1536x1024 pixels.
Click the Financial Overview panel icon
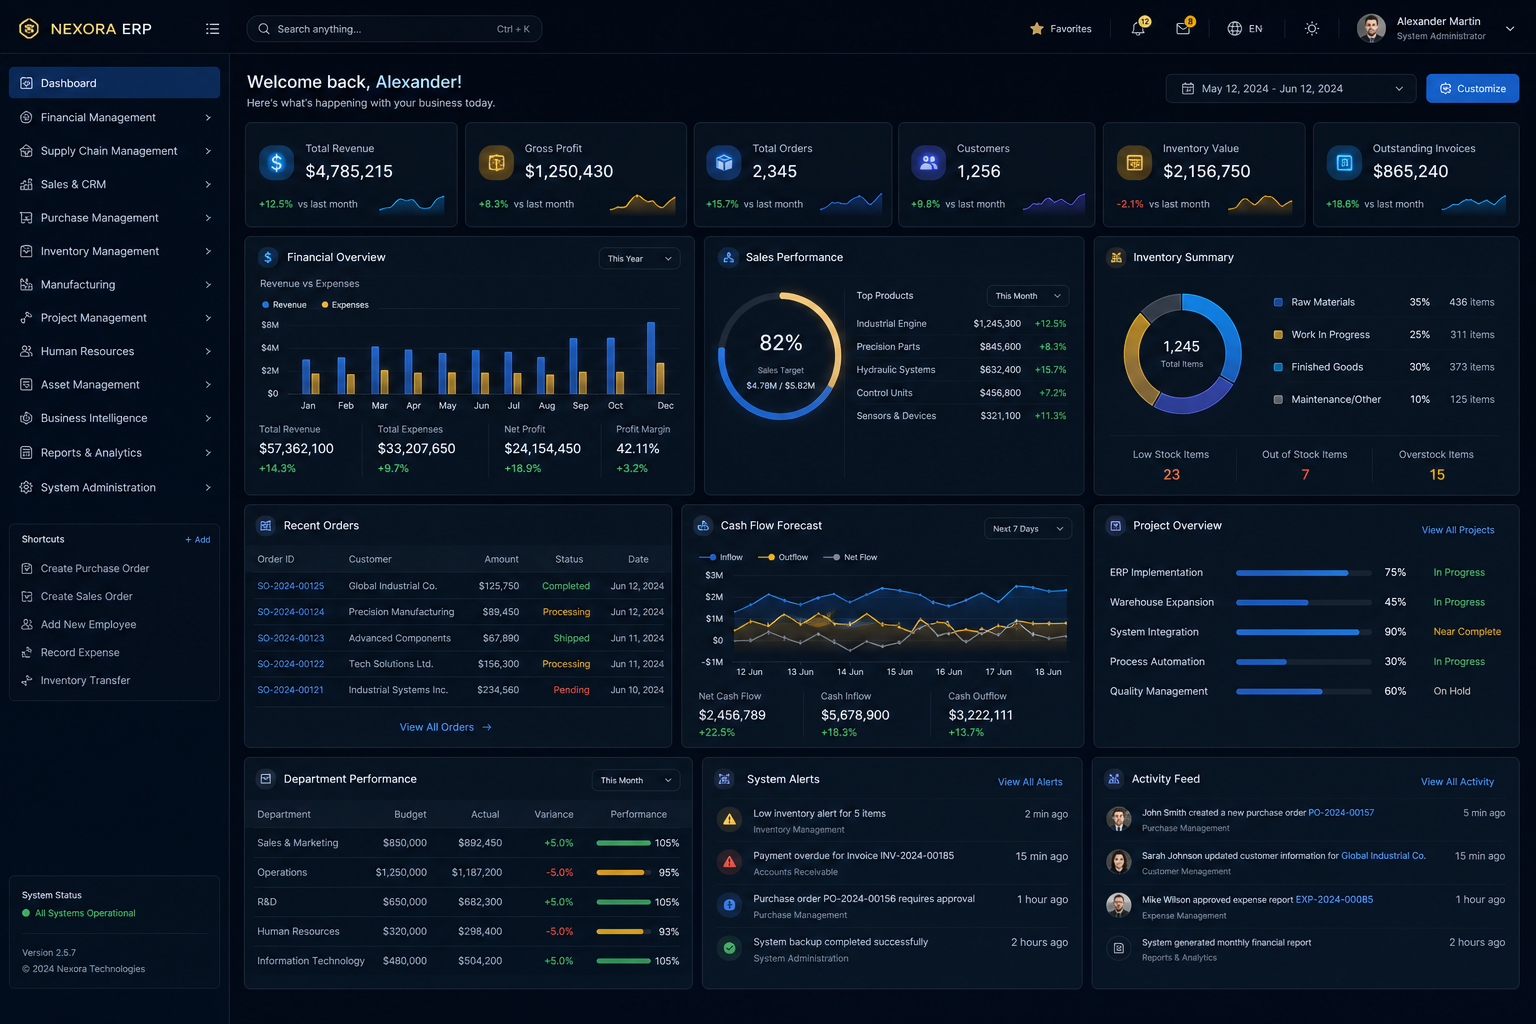pyautogui.click(x=268, y=257)
